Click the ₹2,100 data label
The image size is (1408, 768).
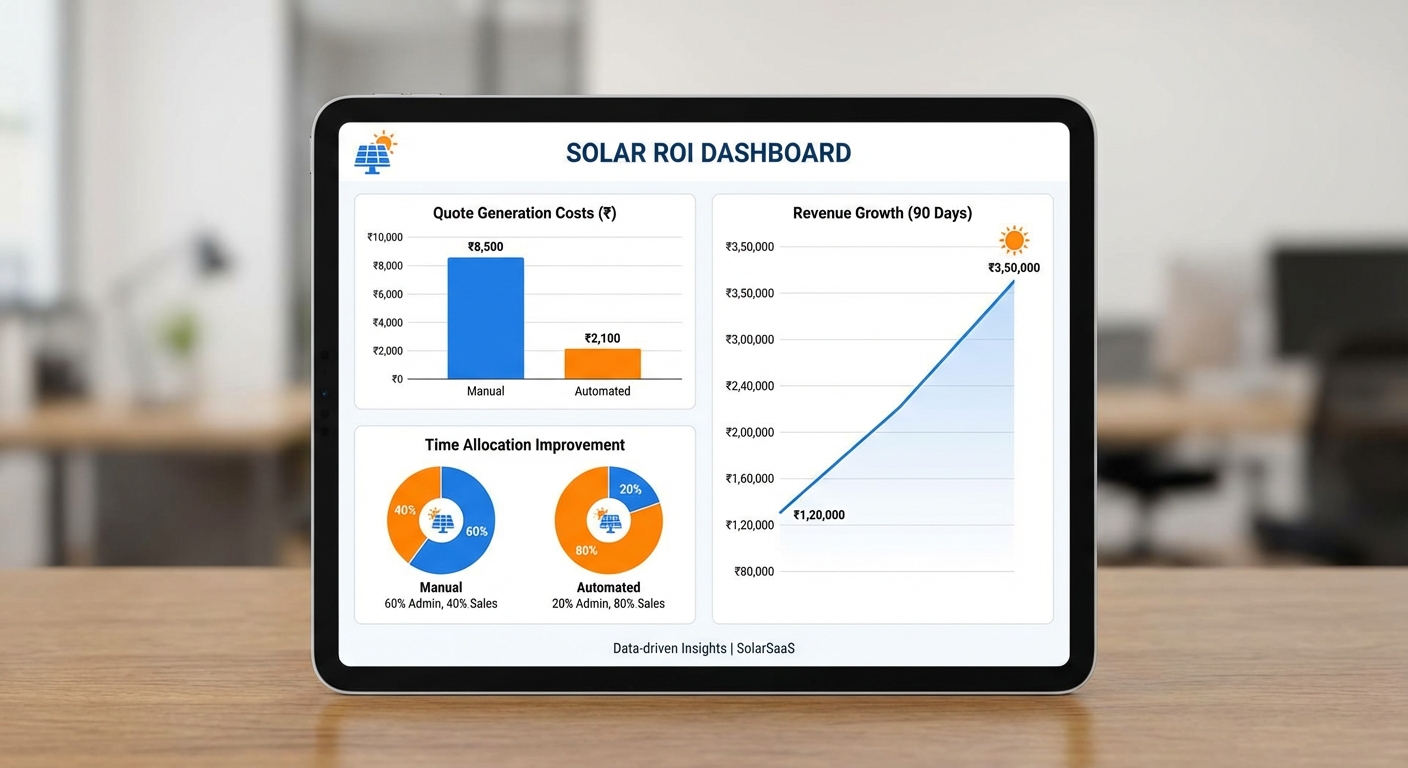601,339
